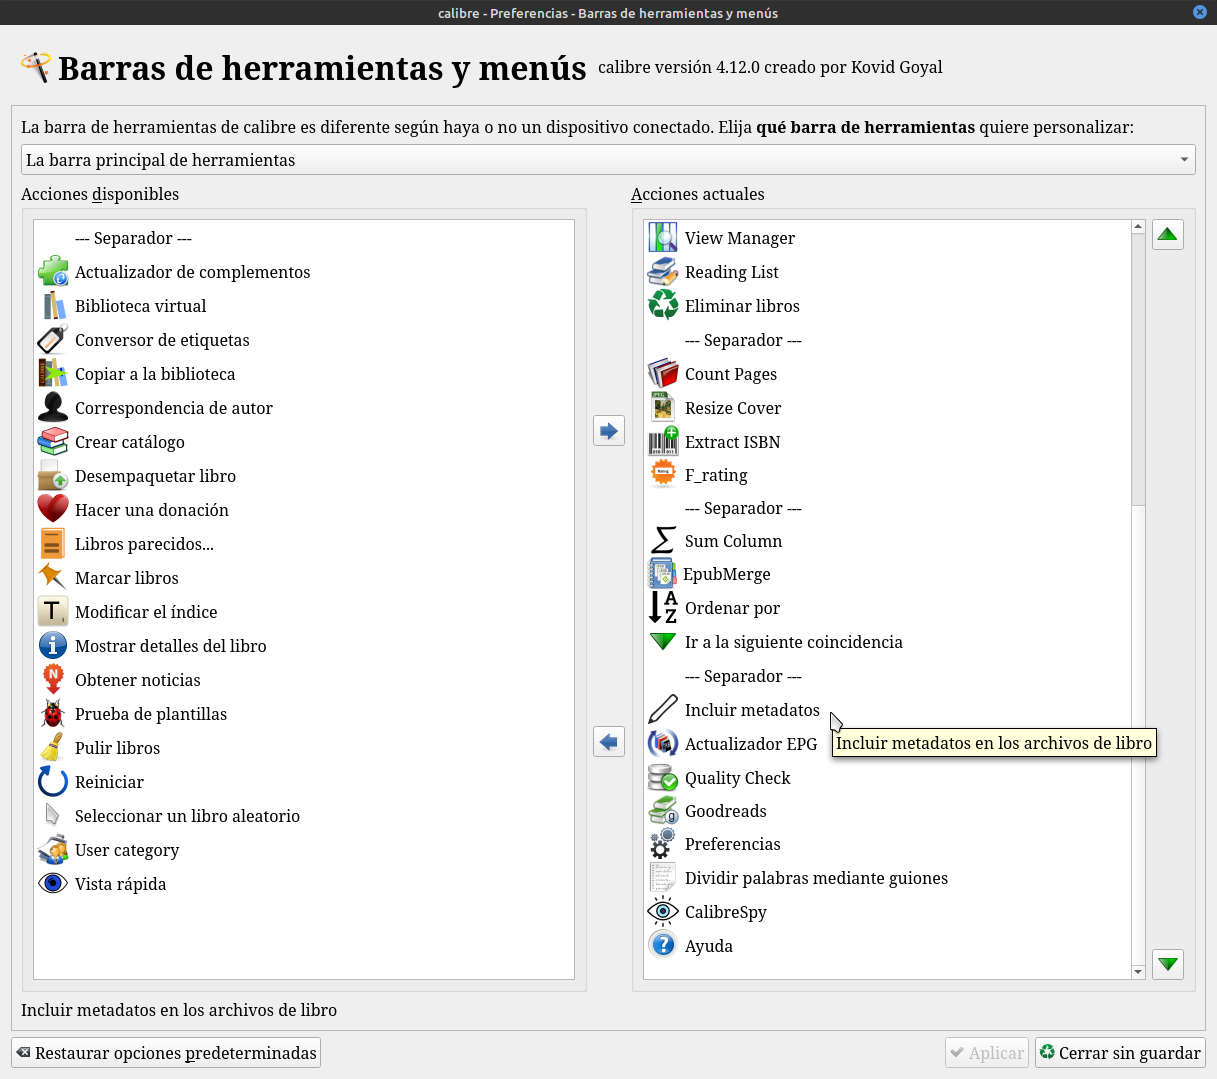Remove selected action with left arrow button
Screen dimensions: 1217x1079
tap(609, 741)
